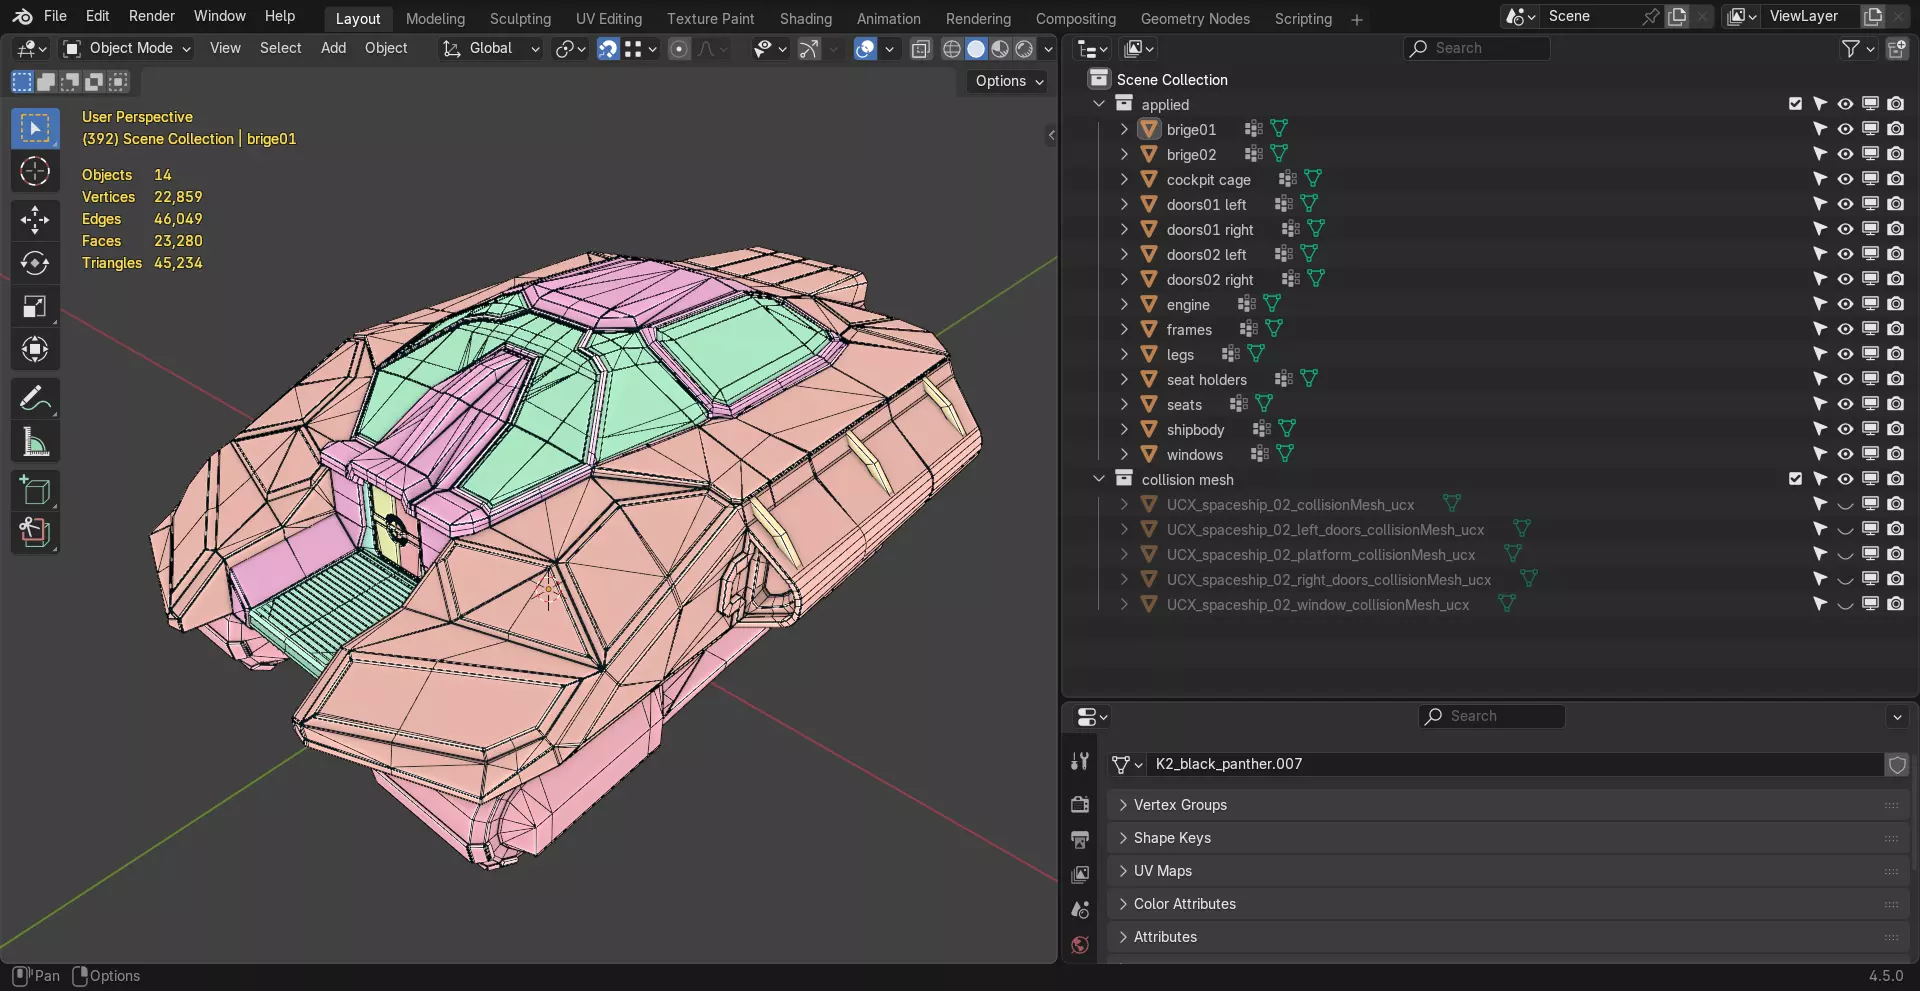
Task: Switch to rendered viewport shading
Action: pos(1024,48)
